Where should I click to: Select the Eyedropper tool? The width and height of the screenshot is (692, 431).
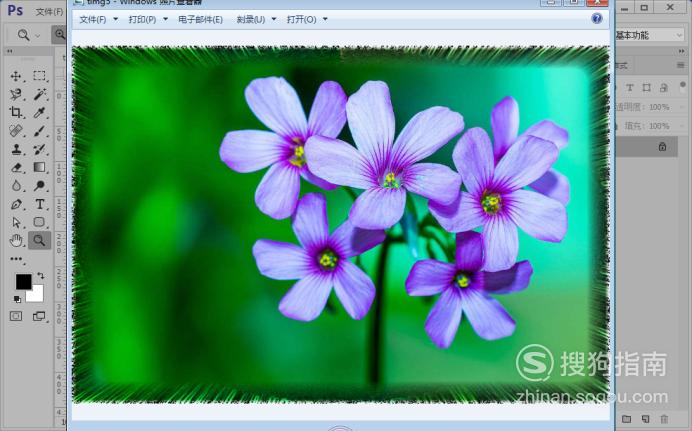point(39,112)
